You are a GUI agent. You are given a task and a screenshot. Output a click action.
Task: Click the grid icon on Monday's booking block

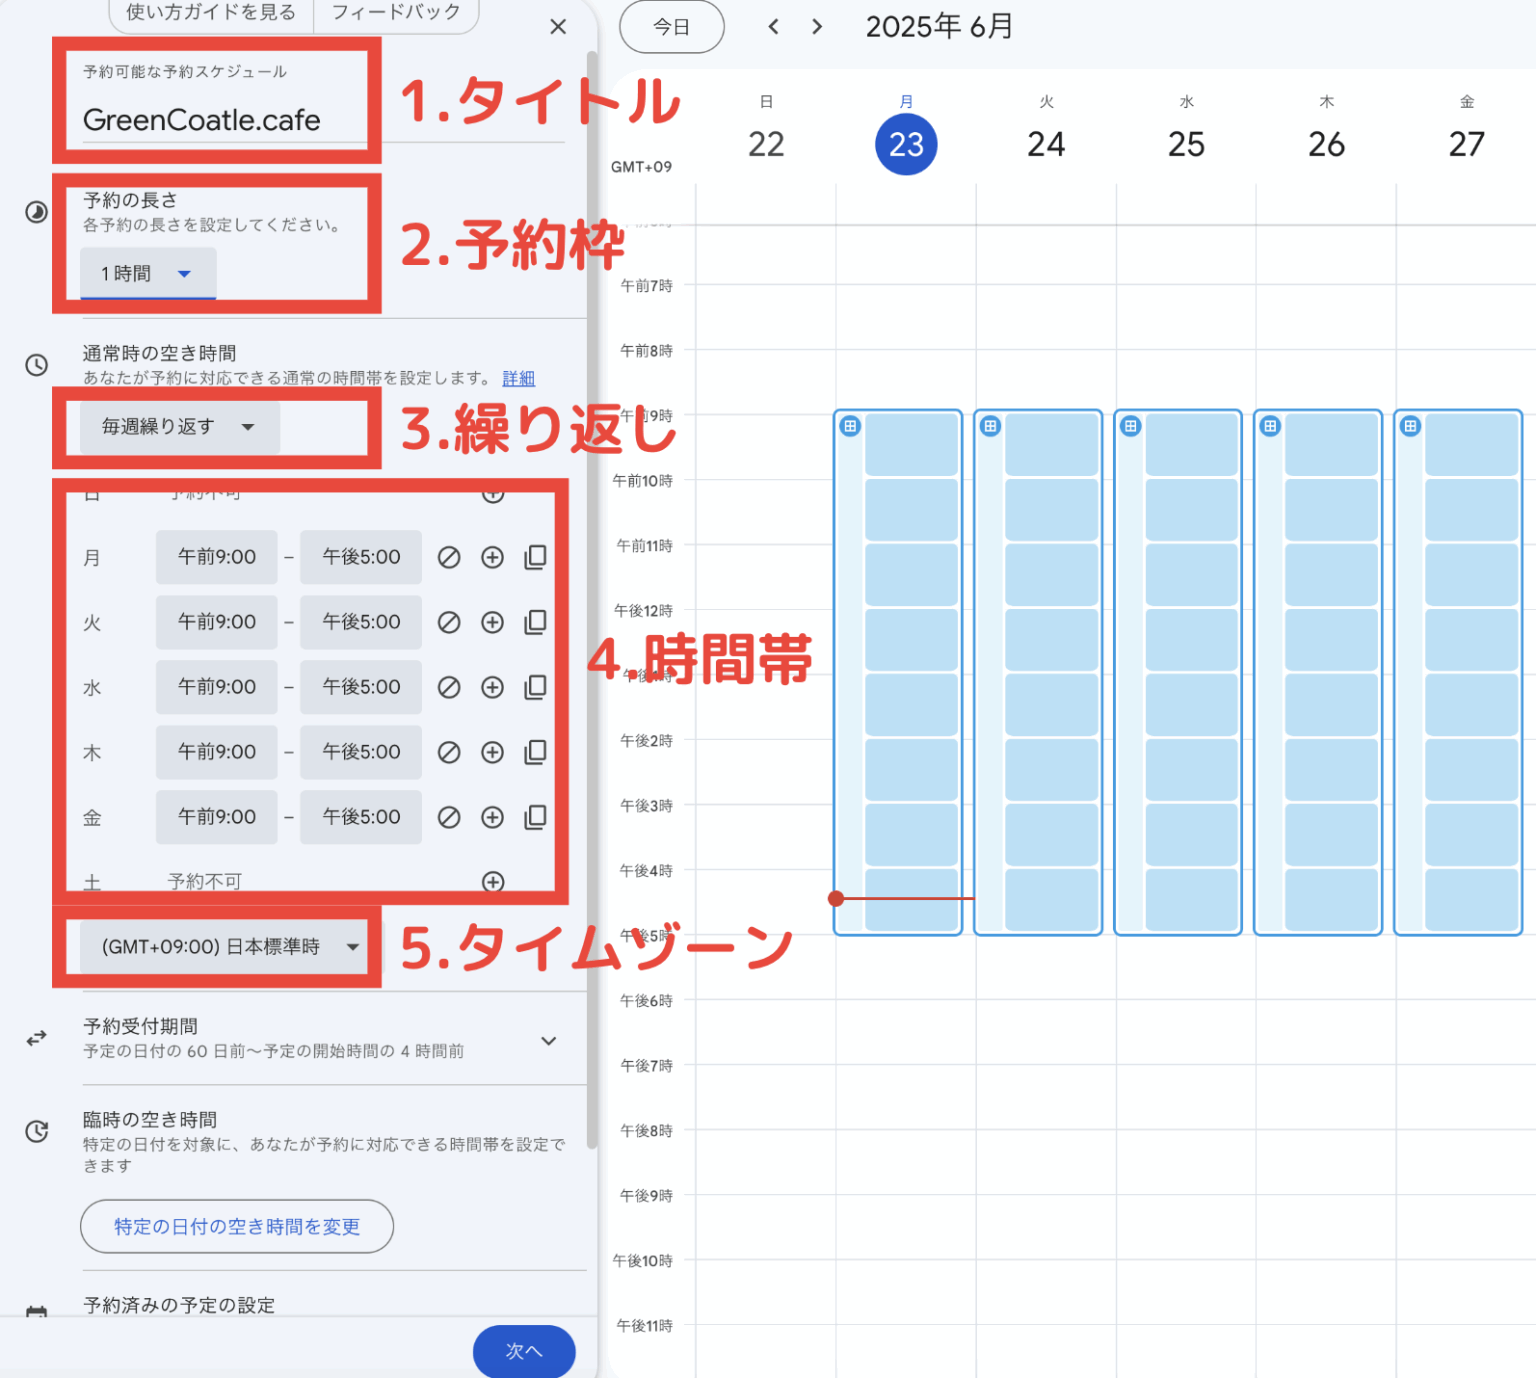850,426
